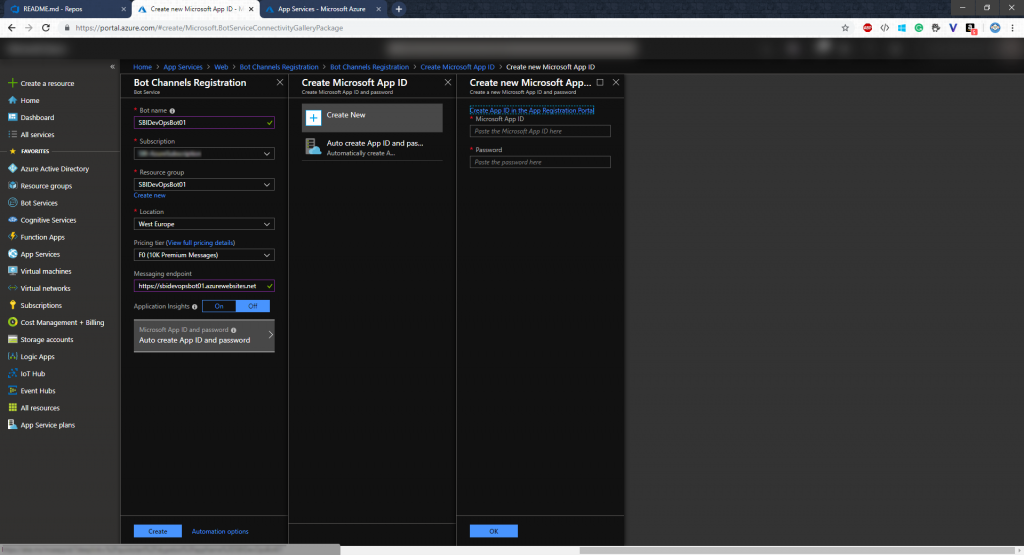Screen dimensions: 1024x555
Task: Click Home in the breadcrumb
Action: click(x=142, y=67)
